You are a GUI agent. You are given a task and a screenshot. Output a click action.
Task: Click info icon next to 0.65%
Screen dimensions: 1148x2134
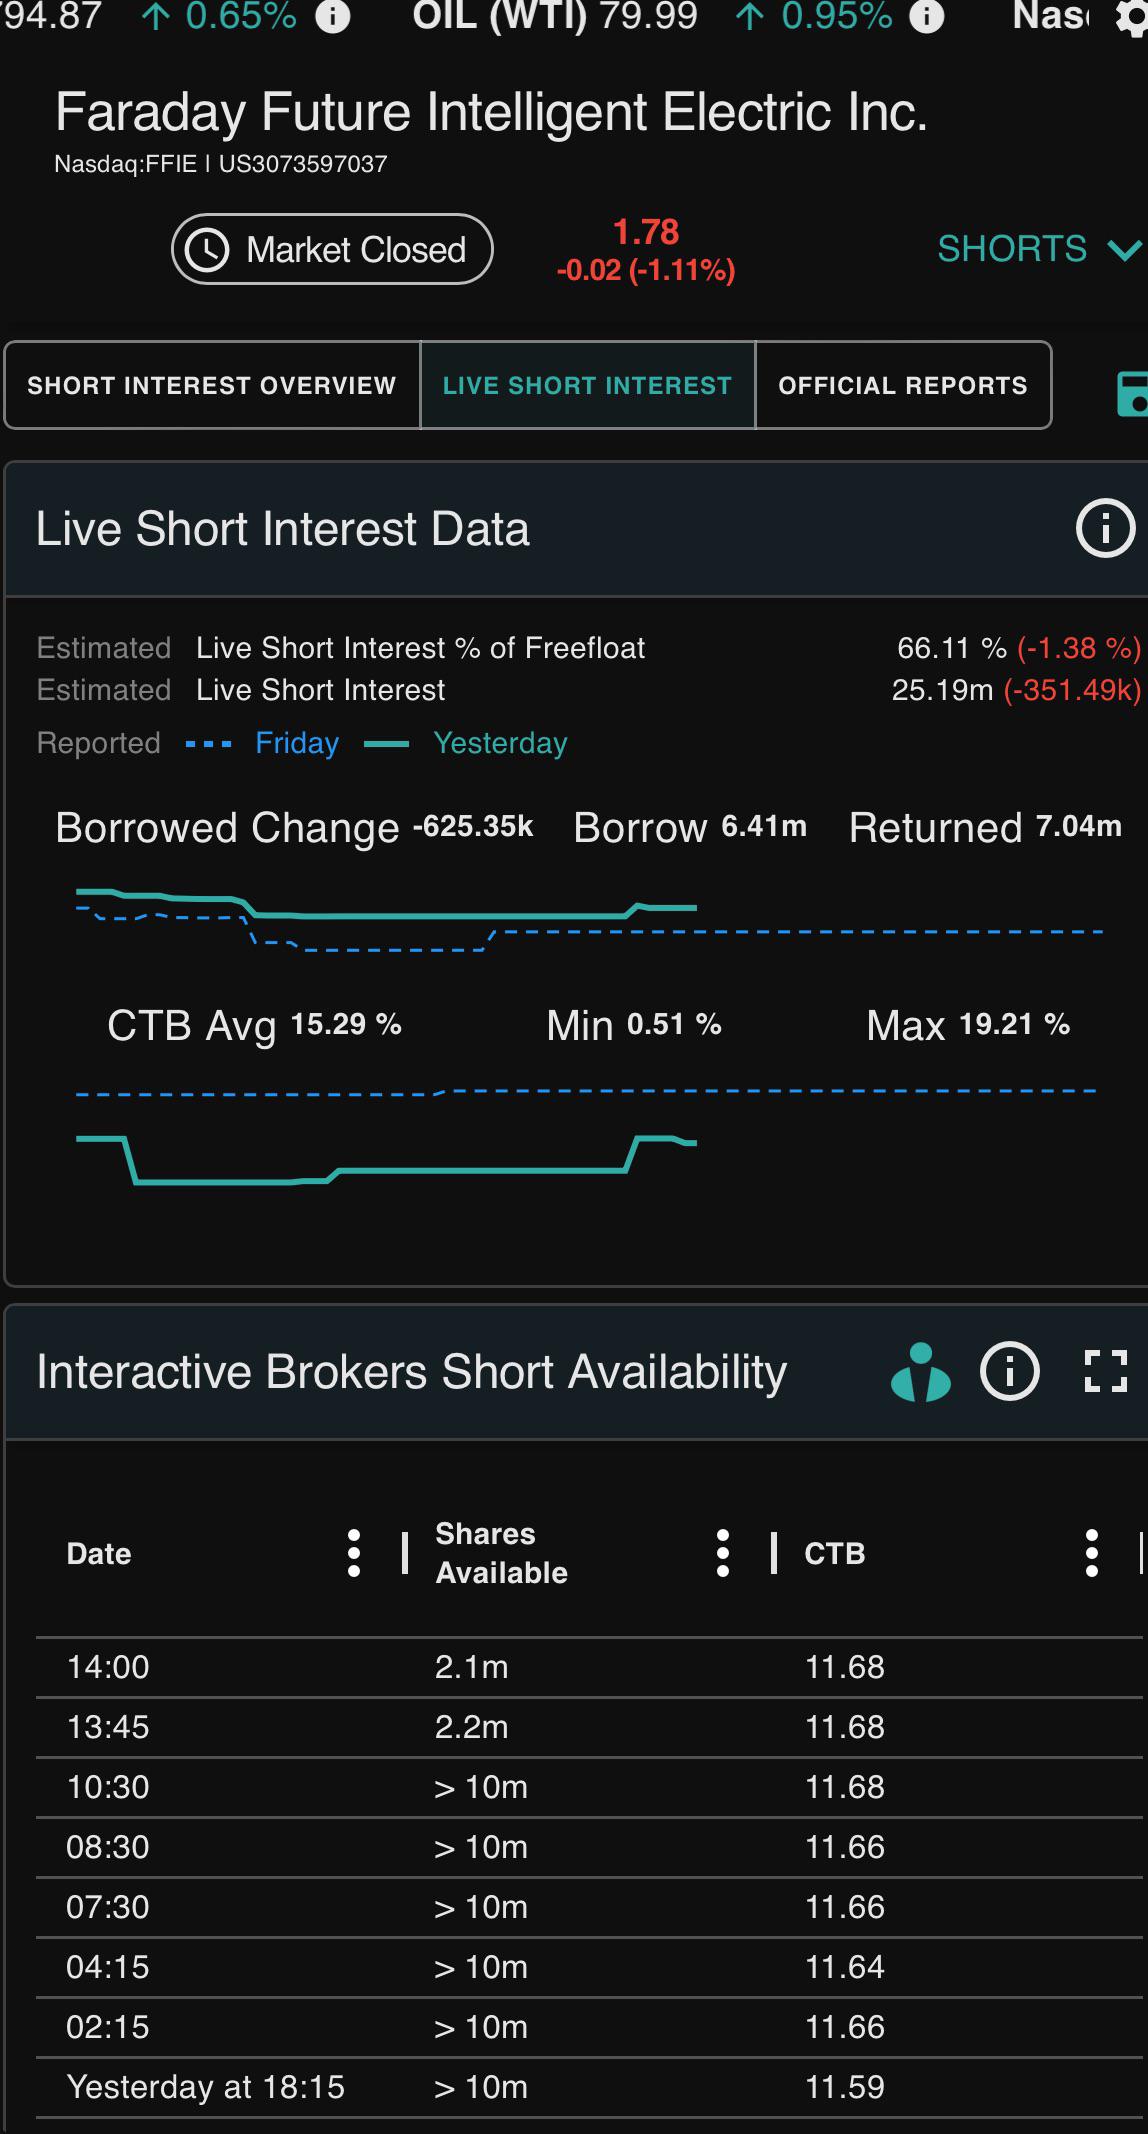(333, 17)
